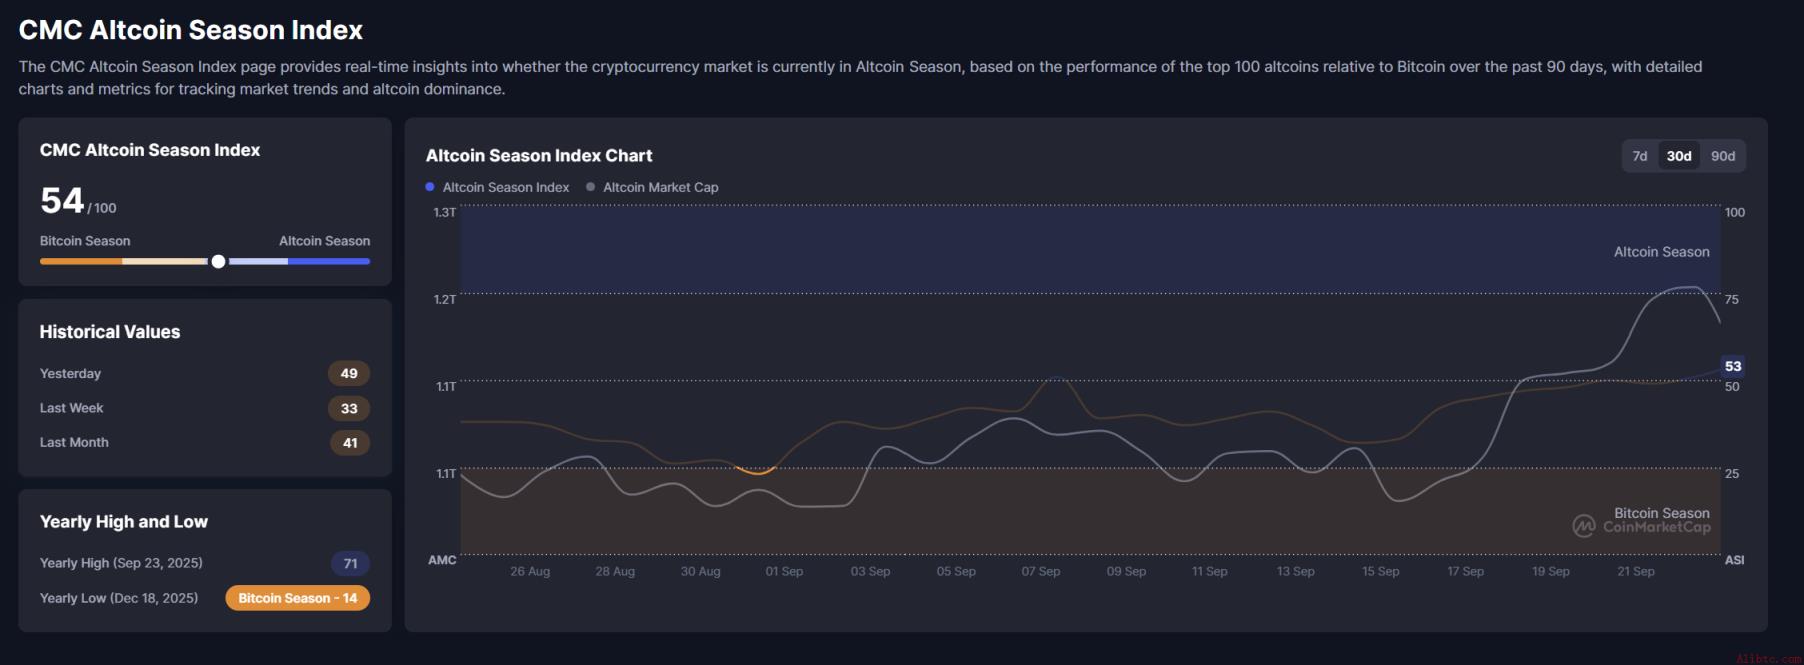Click the Historical Values heading

[x=110, y=332]
